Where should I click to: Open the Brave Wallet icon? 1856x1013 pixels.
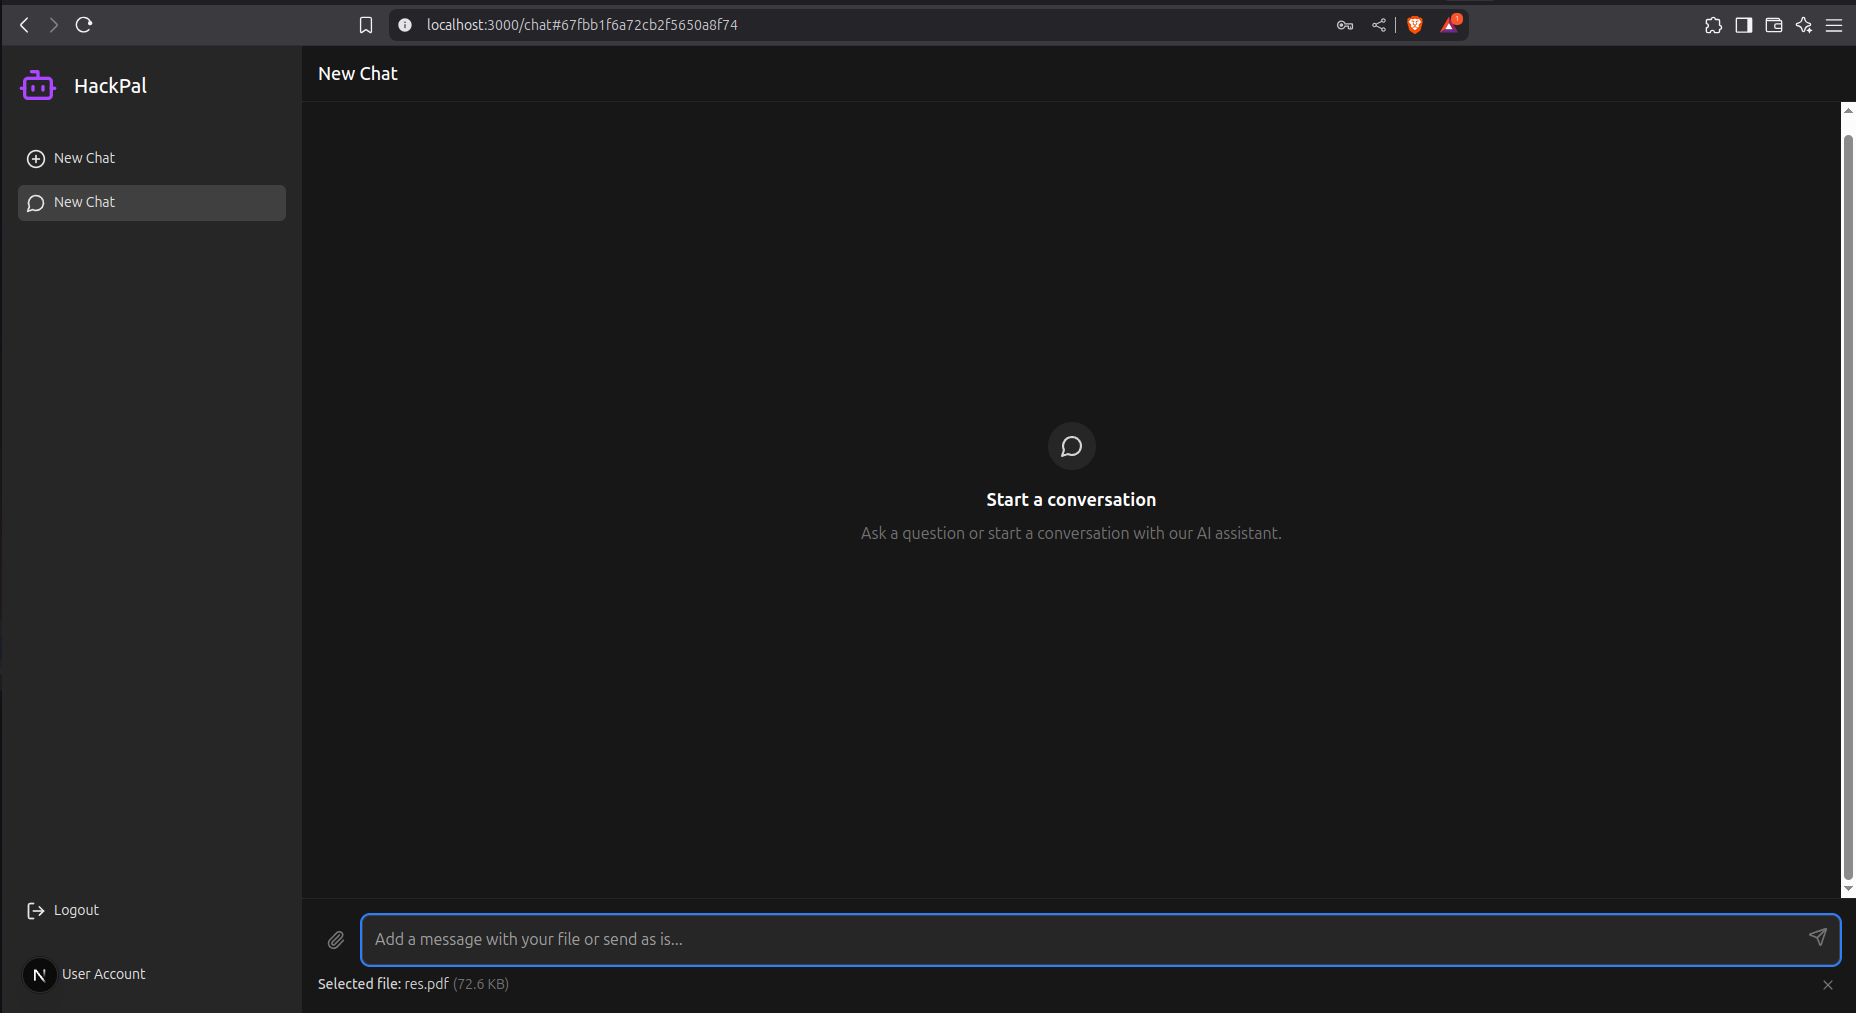click(x=1774, y=25)
